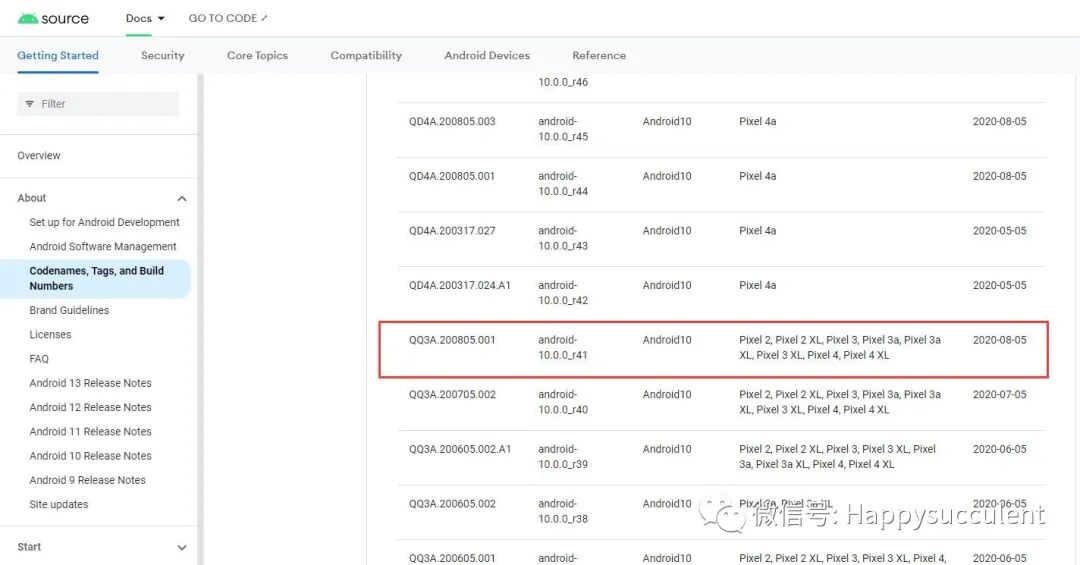Open the FAQ sidebar item
Image resolution: width=1080 pixels, height=565 pixels.
pyautogui.click(x=39, y=359)
